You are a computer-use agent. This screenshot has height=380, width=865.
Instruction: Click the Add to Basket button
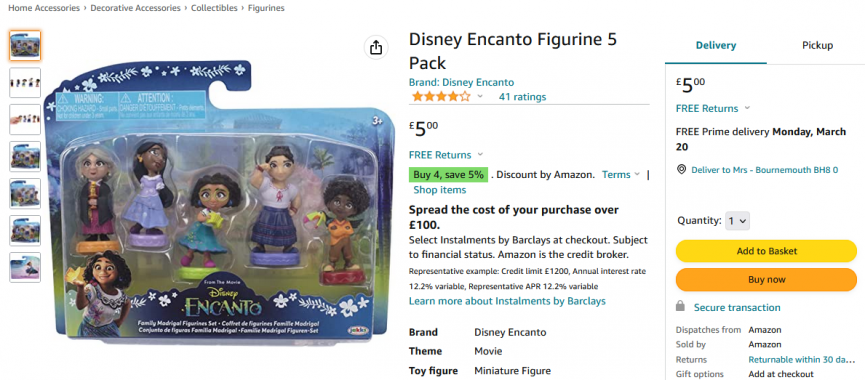point(766,251)
